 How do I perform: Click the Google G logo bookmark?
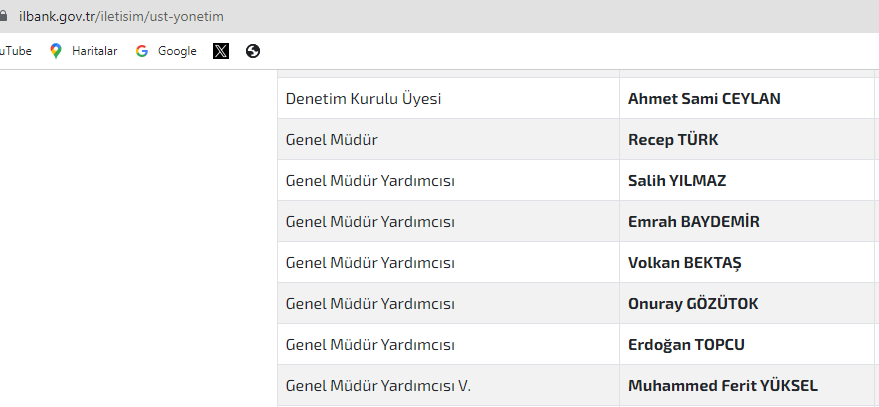tap(142, 51)
